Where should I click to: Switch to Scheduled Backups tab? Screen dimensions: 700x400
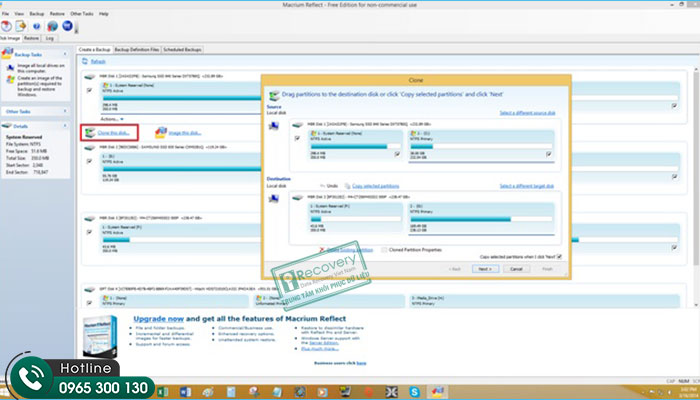pos(182,50)
